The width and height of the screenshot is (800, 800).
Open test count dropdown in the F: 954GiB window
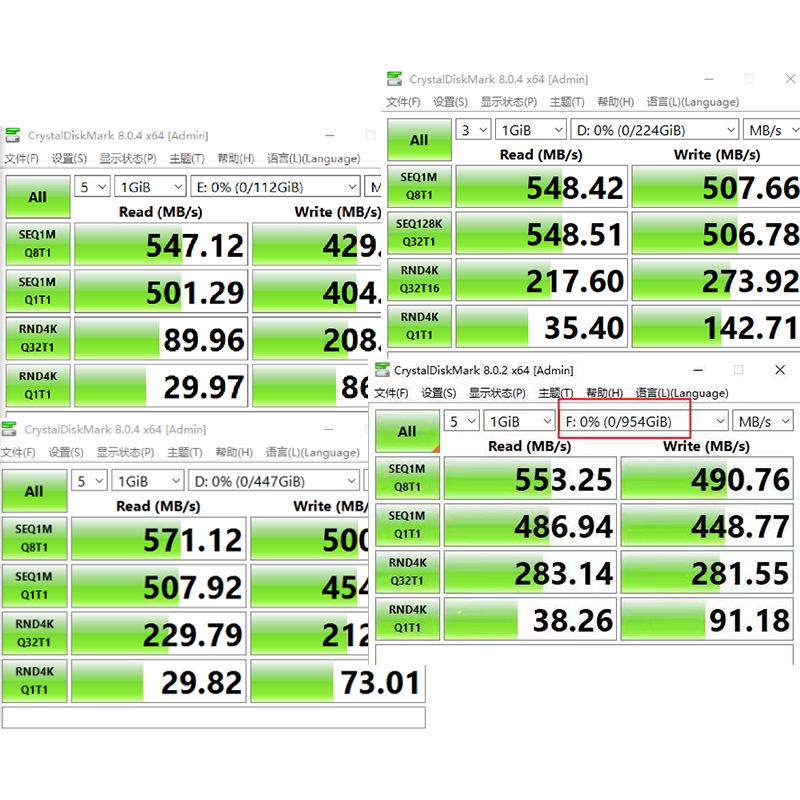462,422
